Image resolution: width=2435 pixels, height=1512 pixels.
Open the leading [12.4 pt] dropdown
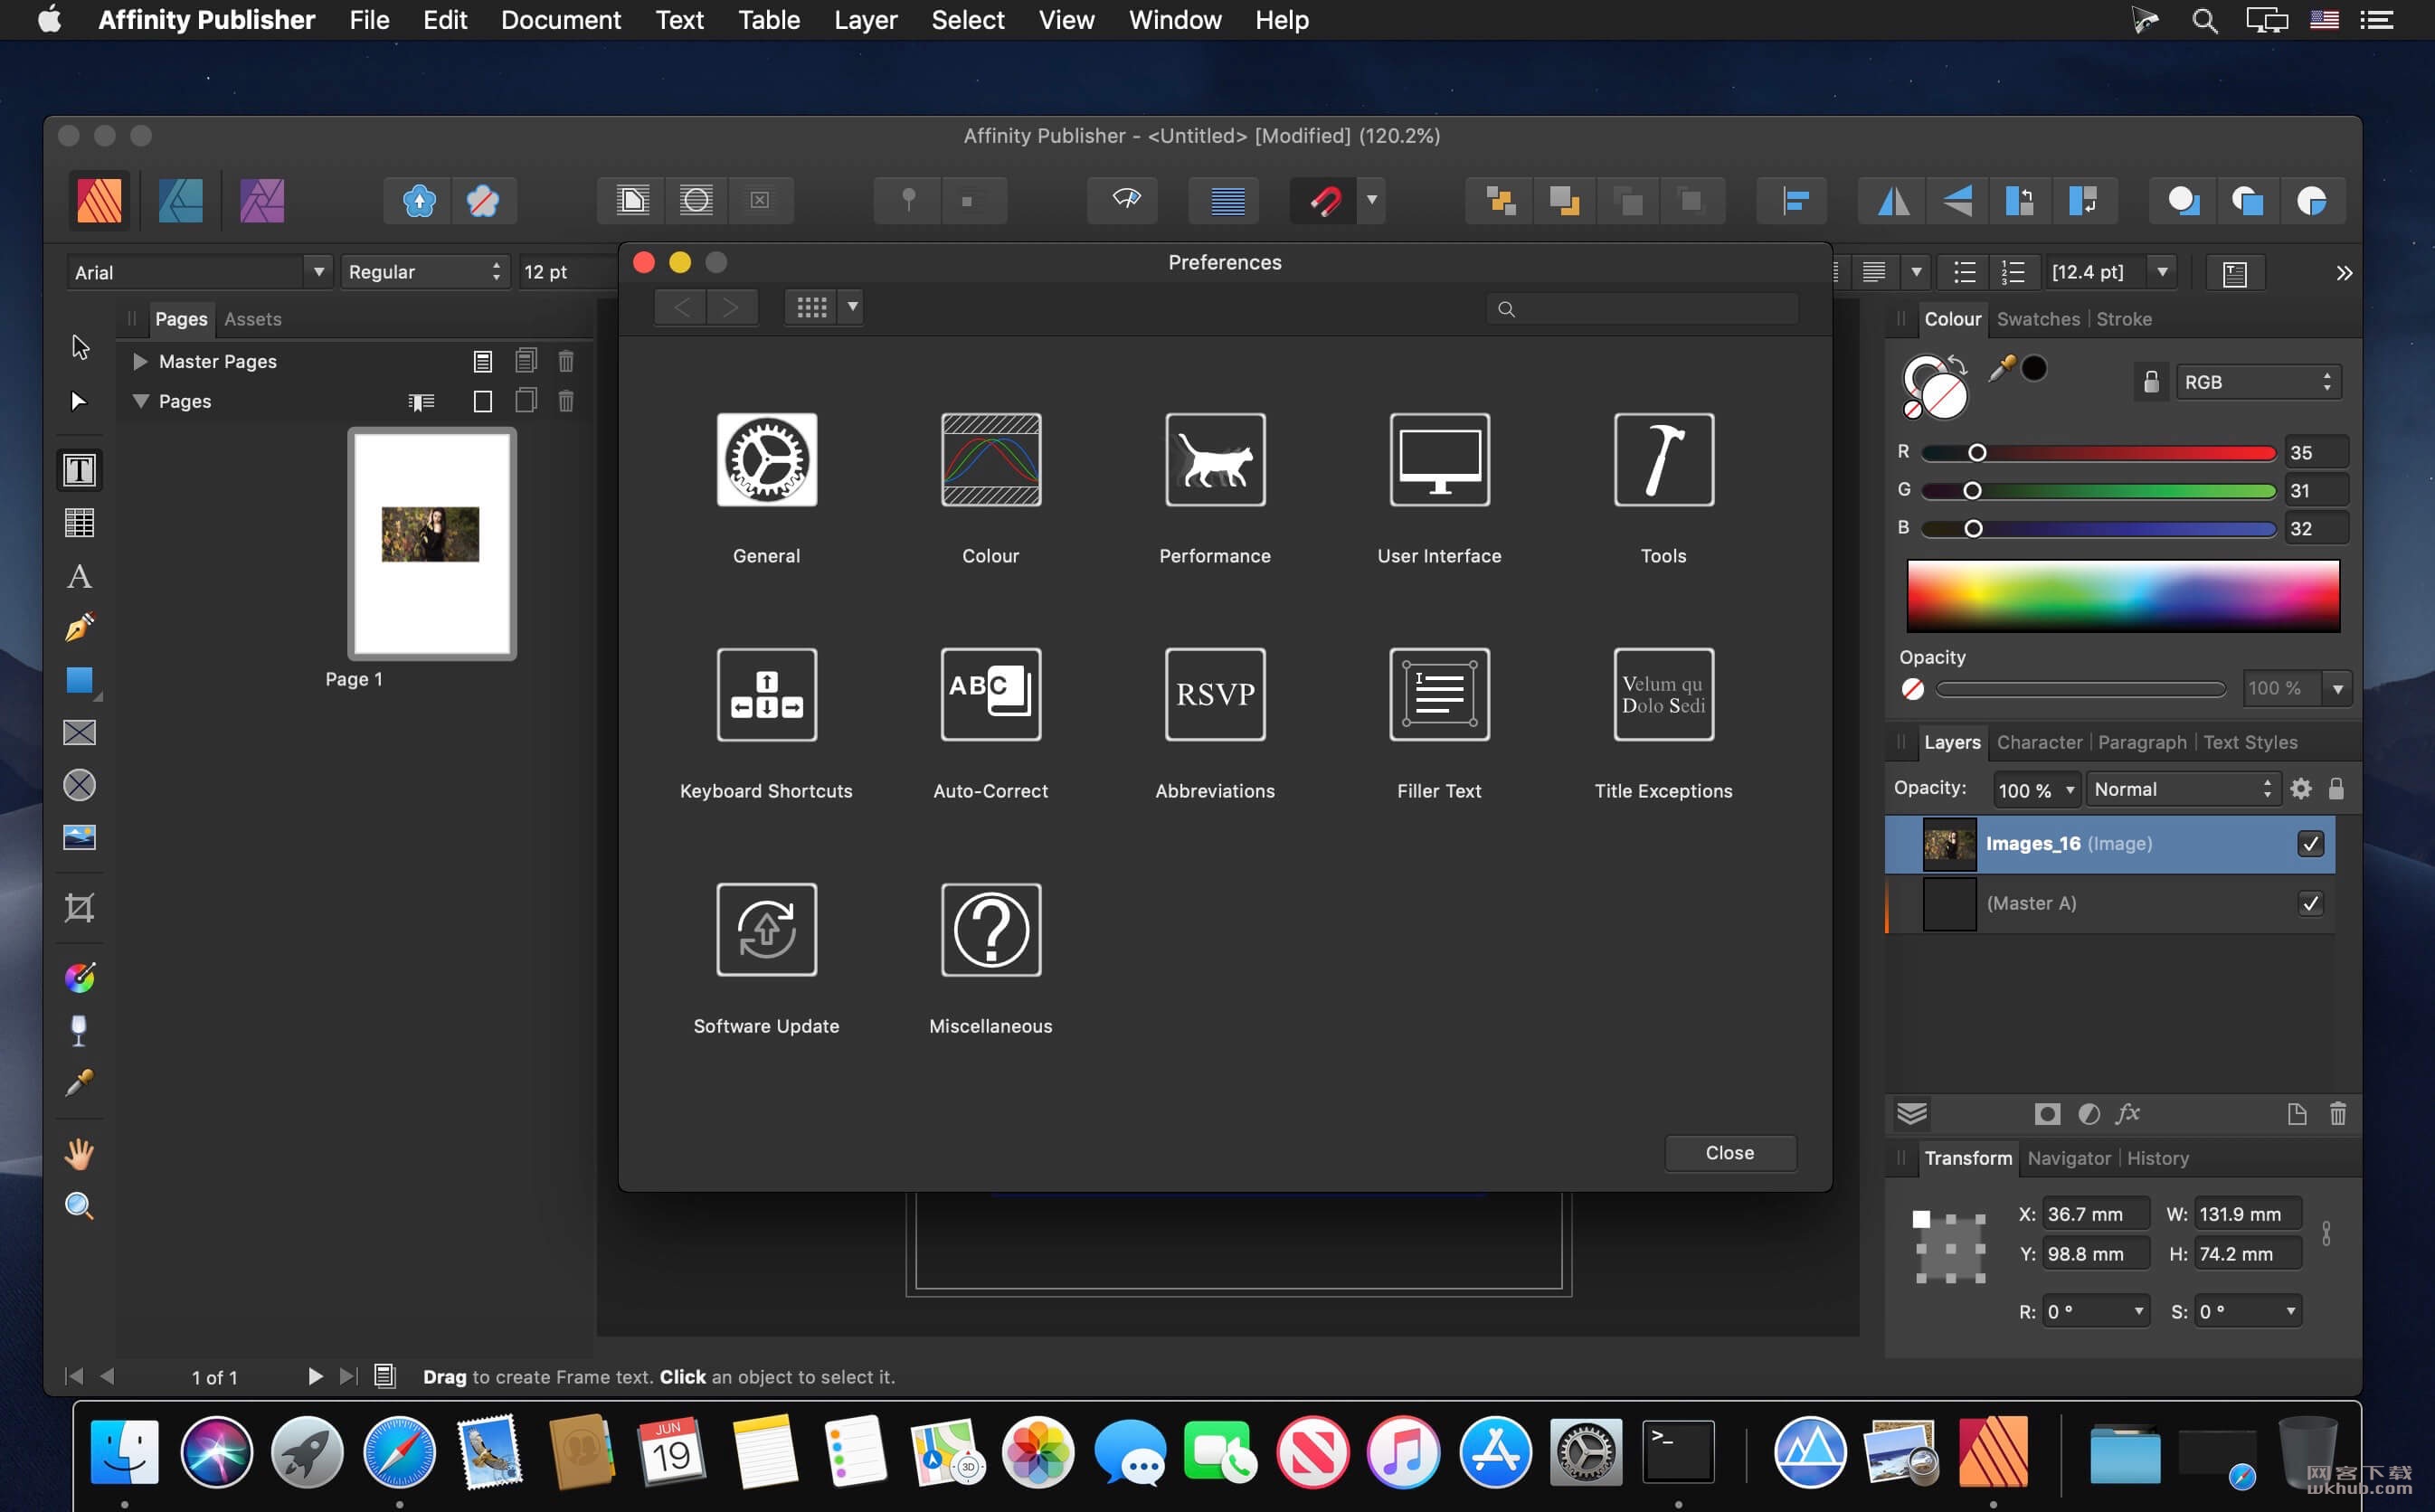[2161, 272]
